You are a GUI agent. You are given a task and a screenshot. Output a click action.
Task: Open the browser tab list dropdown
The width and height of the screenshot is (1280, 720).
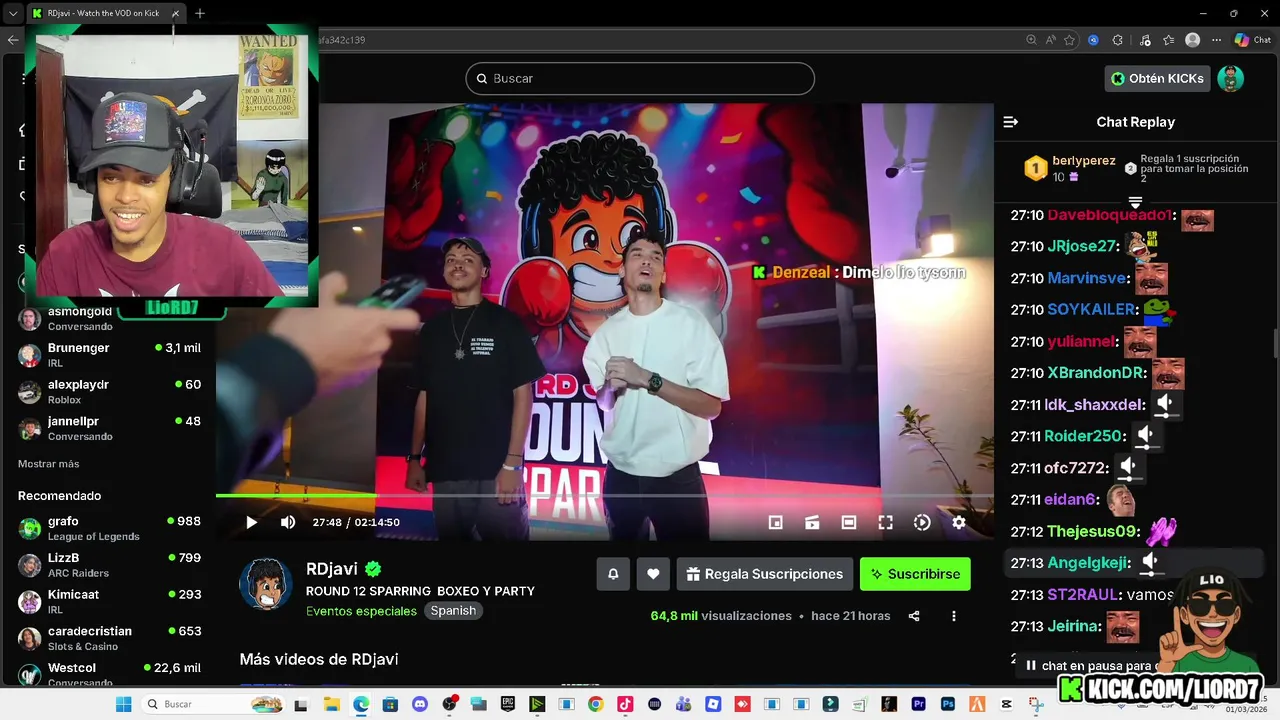(12, 13)
